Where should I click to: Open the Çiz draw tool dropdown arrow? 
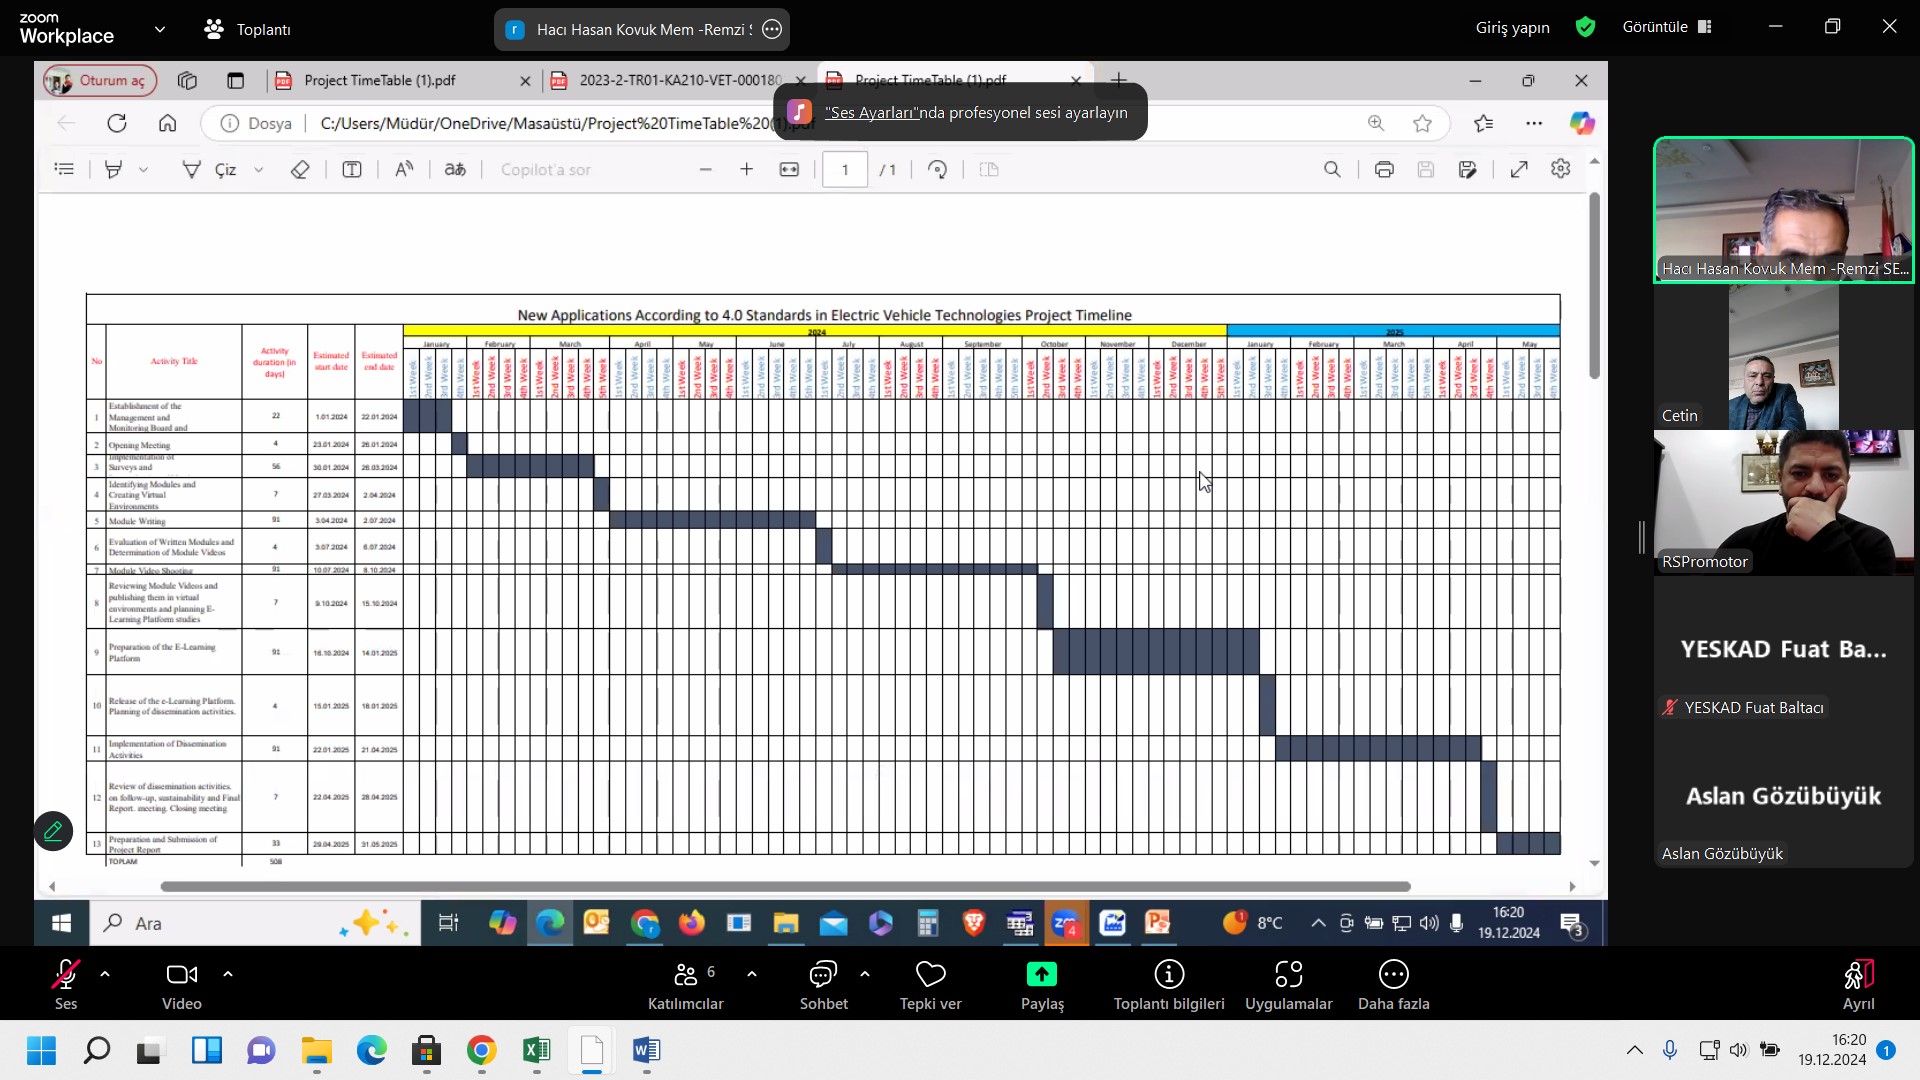[x=259, y=170]
